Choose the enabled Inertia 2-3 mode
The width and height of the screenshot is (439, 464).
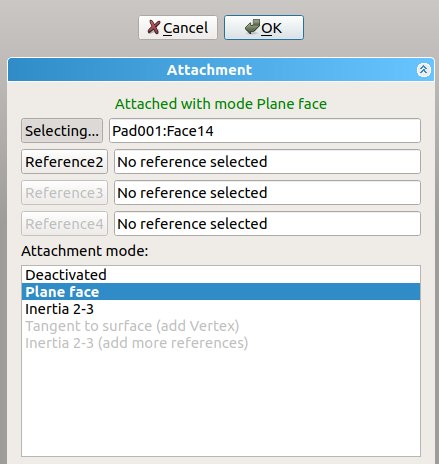(221, 309)
